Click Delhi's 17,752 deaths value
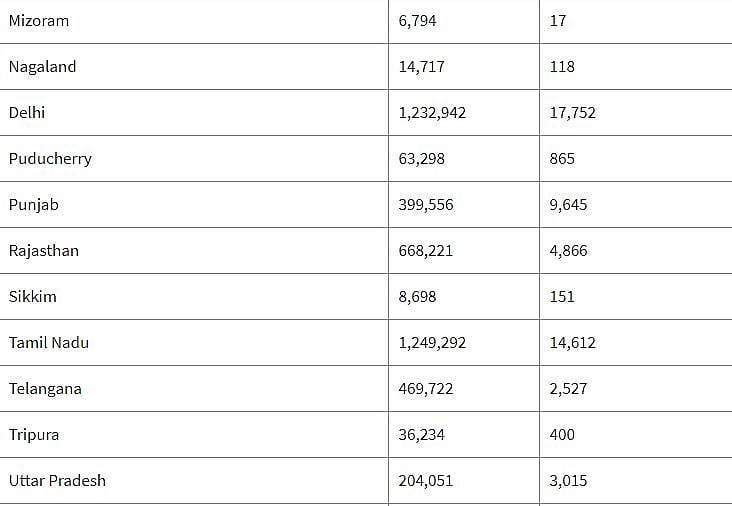732x506 pixels. coord(573,113)
